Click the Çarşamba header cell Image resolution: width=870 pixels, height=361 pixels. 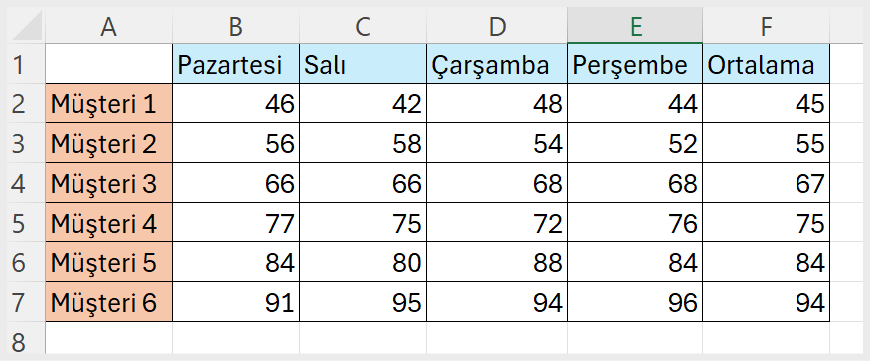[x=497, y=64]
